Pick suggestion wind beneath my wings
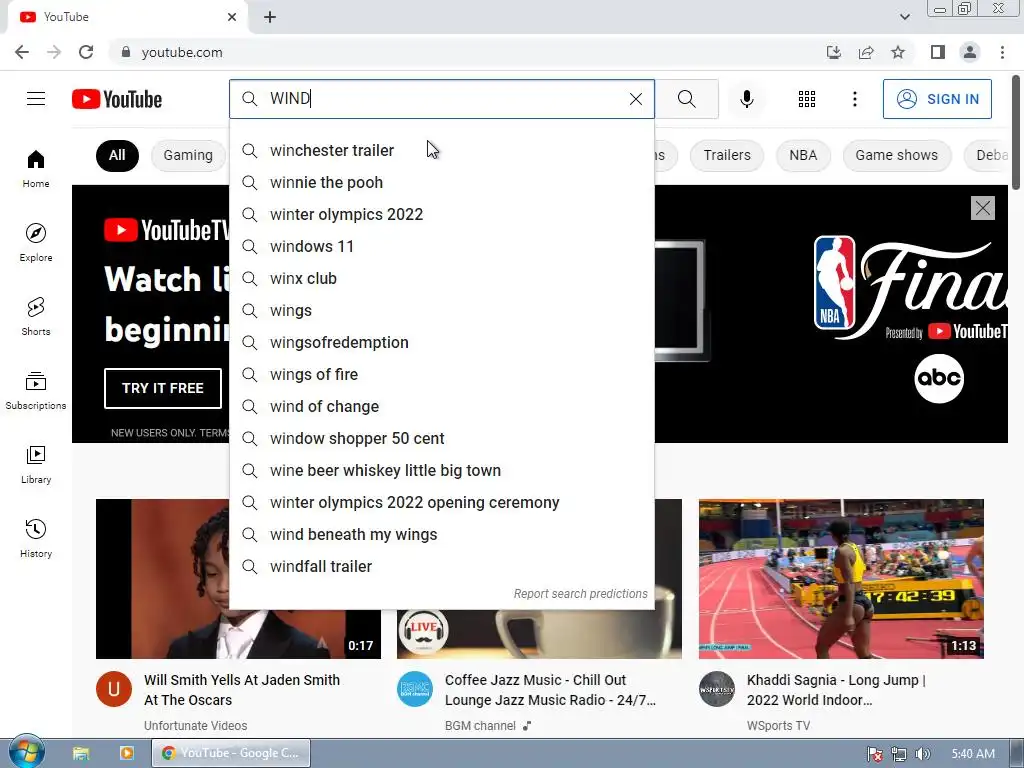 pos(442,534)
